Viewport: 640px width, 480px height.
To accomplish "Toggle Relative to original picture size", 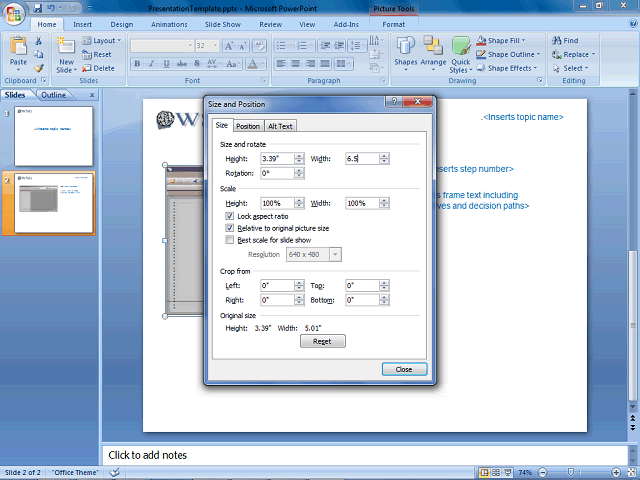I will point(230,228).
